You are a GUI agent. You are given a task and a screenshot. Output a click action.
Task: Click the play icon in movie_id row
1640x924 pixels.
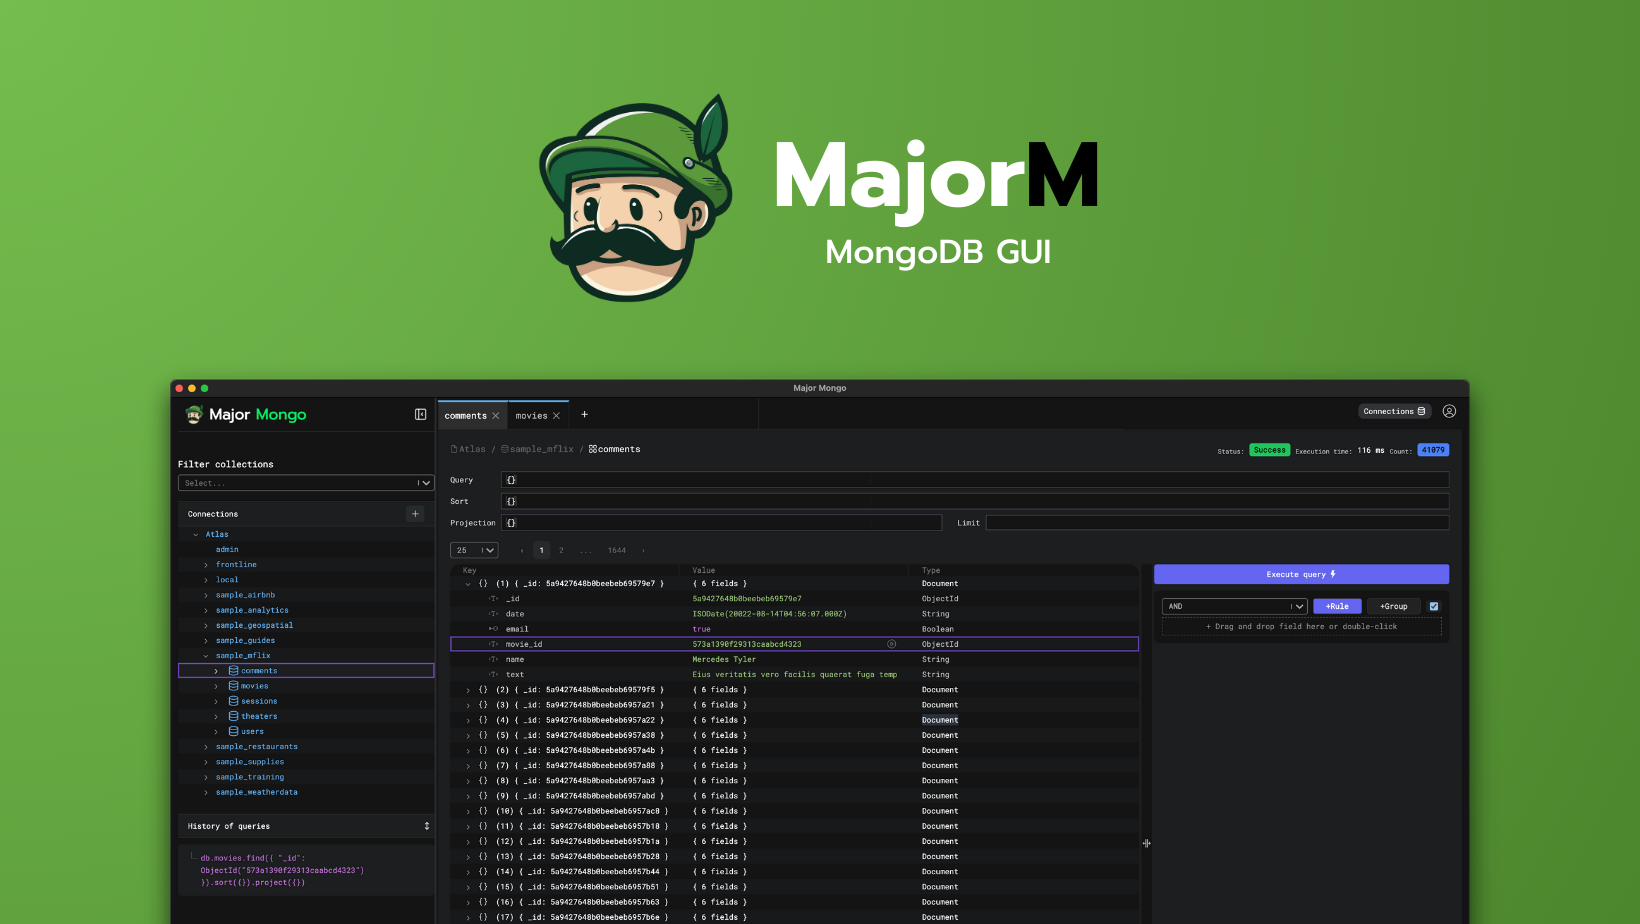(x=892, y=644)
